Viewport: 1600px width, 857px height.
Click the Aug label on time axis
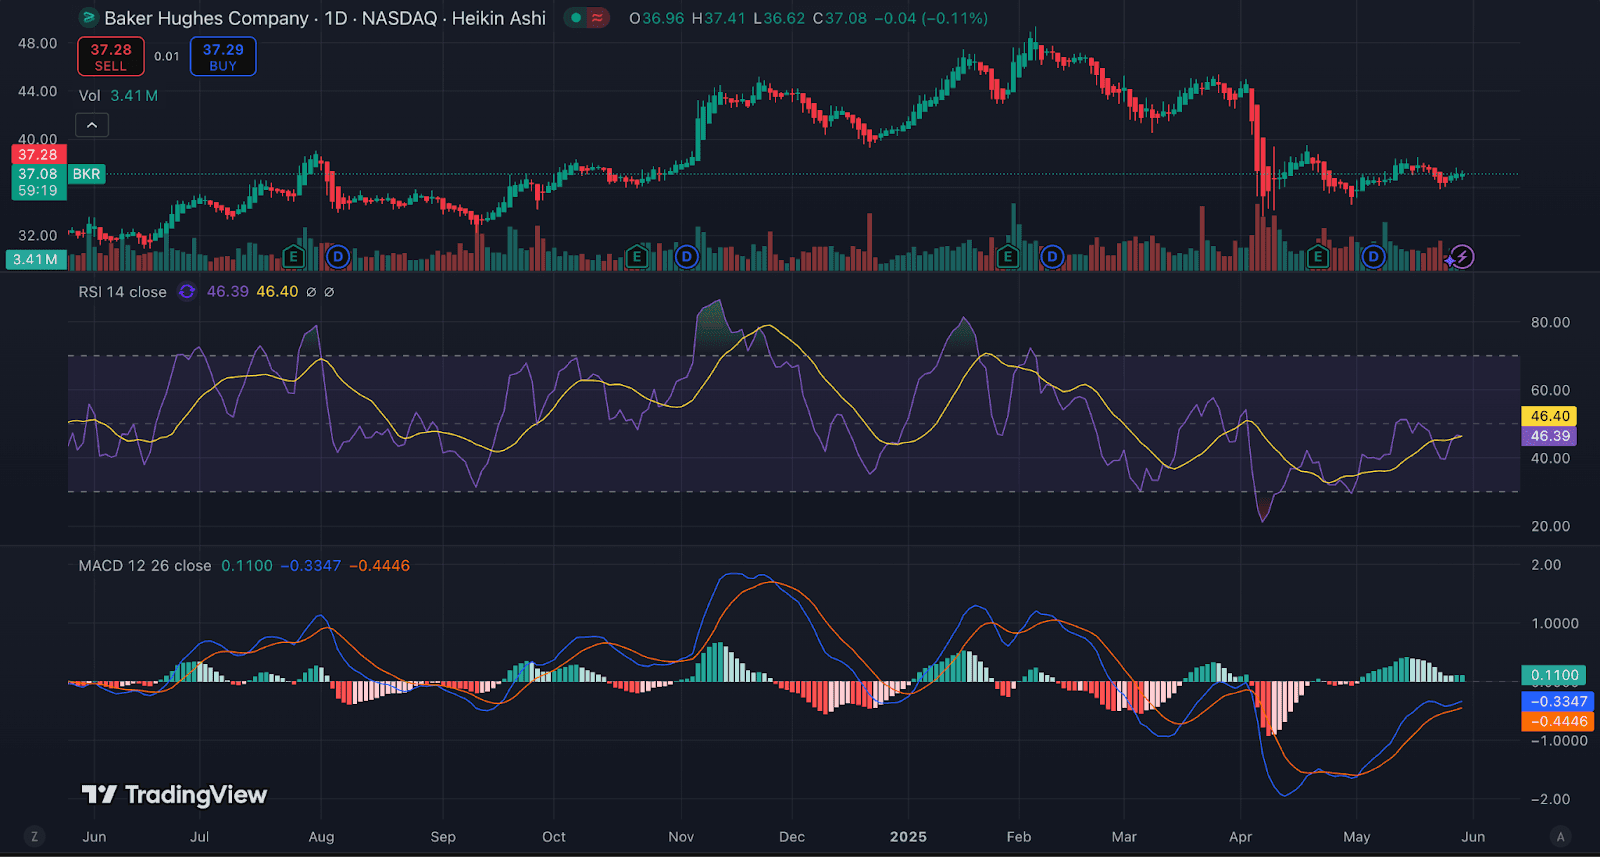[x=321, y=837]
